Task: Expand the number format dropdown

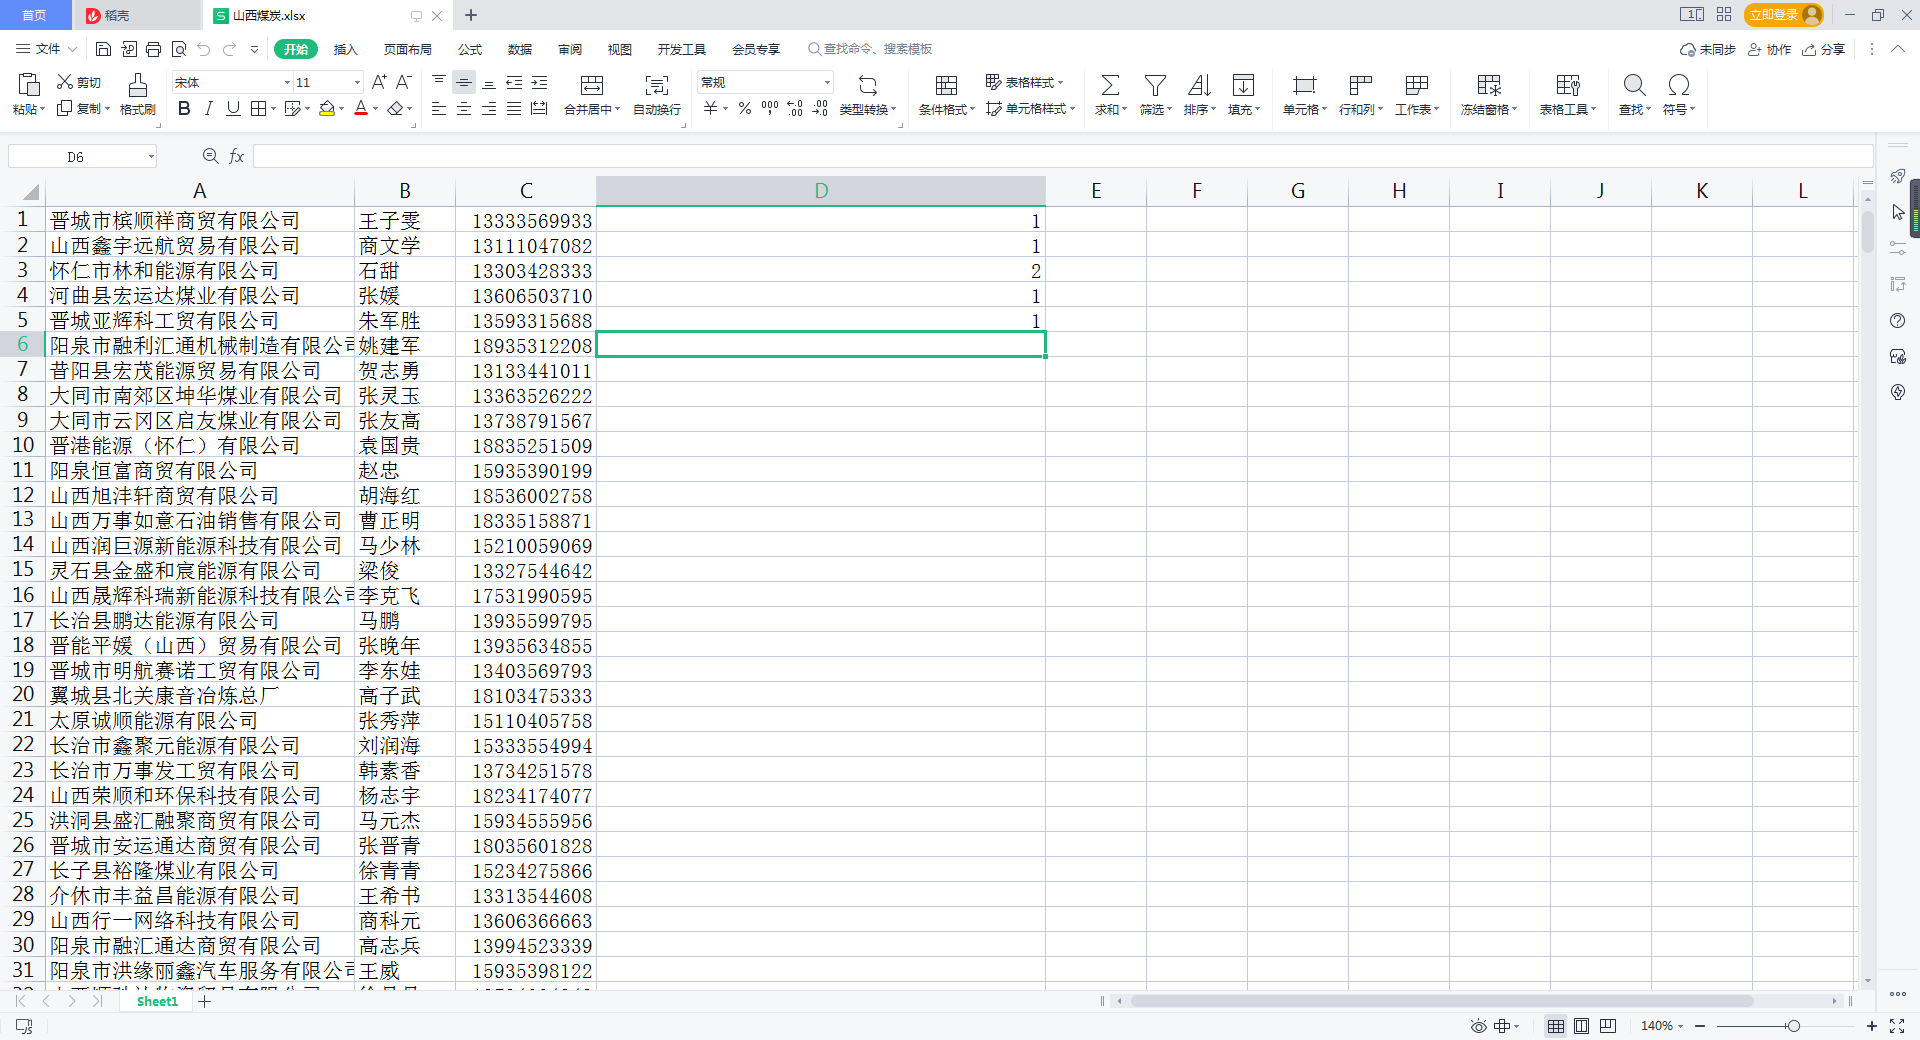Action: 827,83
